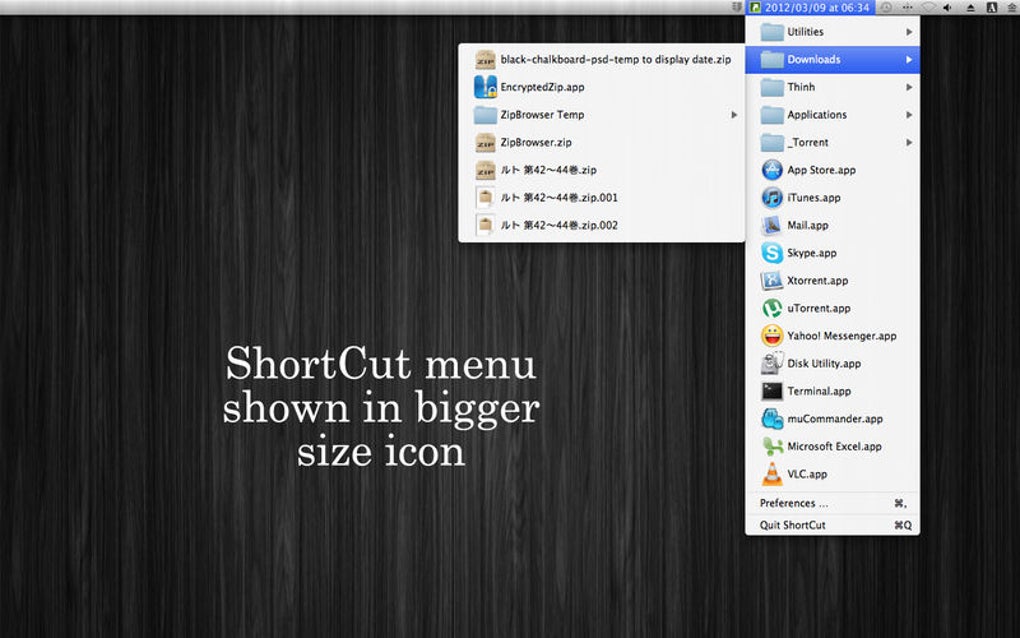
Task: Select the highlighted Downloads folder entry
Action: click(x=832, y=59)
